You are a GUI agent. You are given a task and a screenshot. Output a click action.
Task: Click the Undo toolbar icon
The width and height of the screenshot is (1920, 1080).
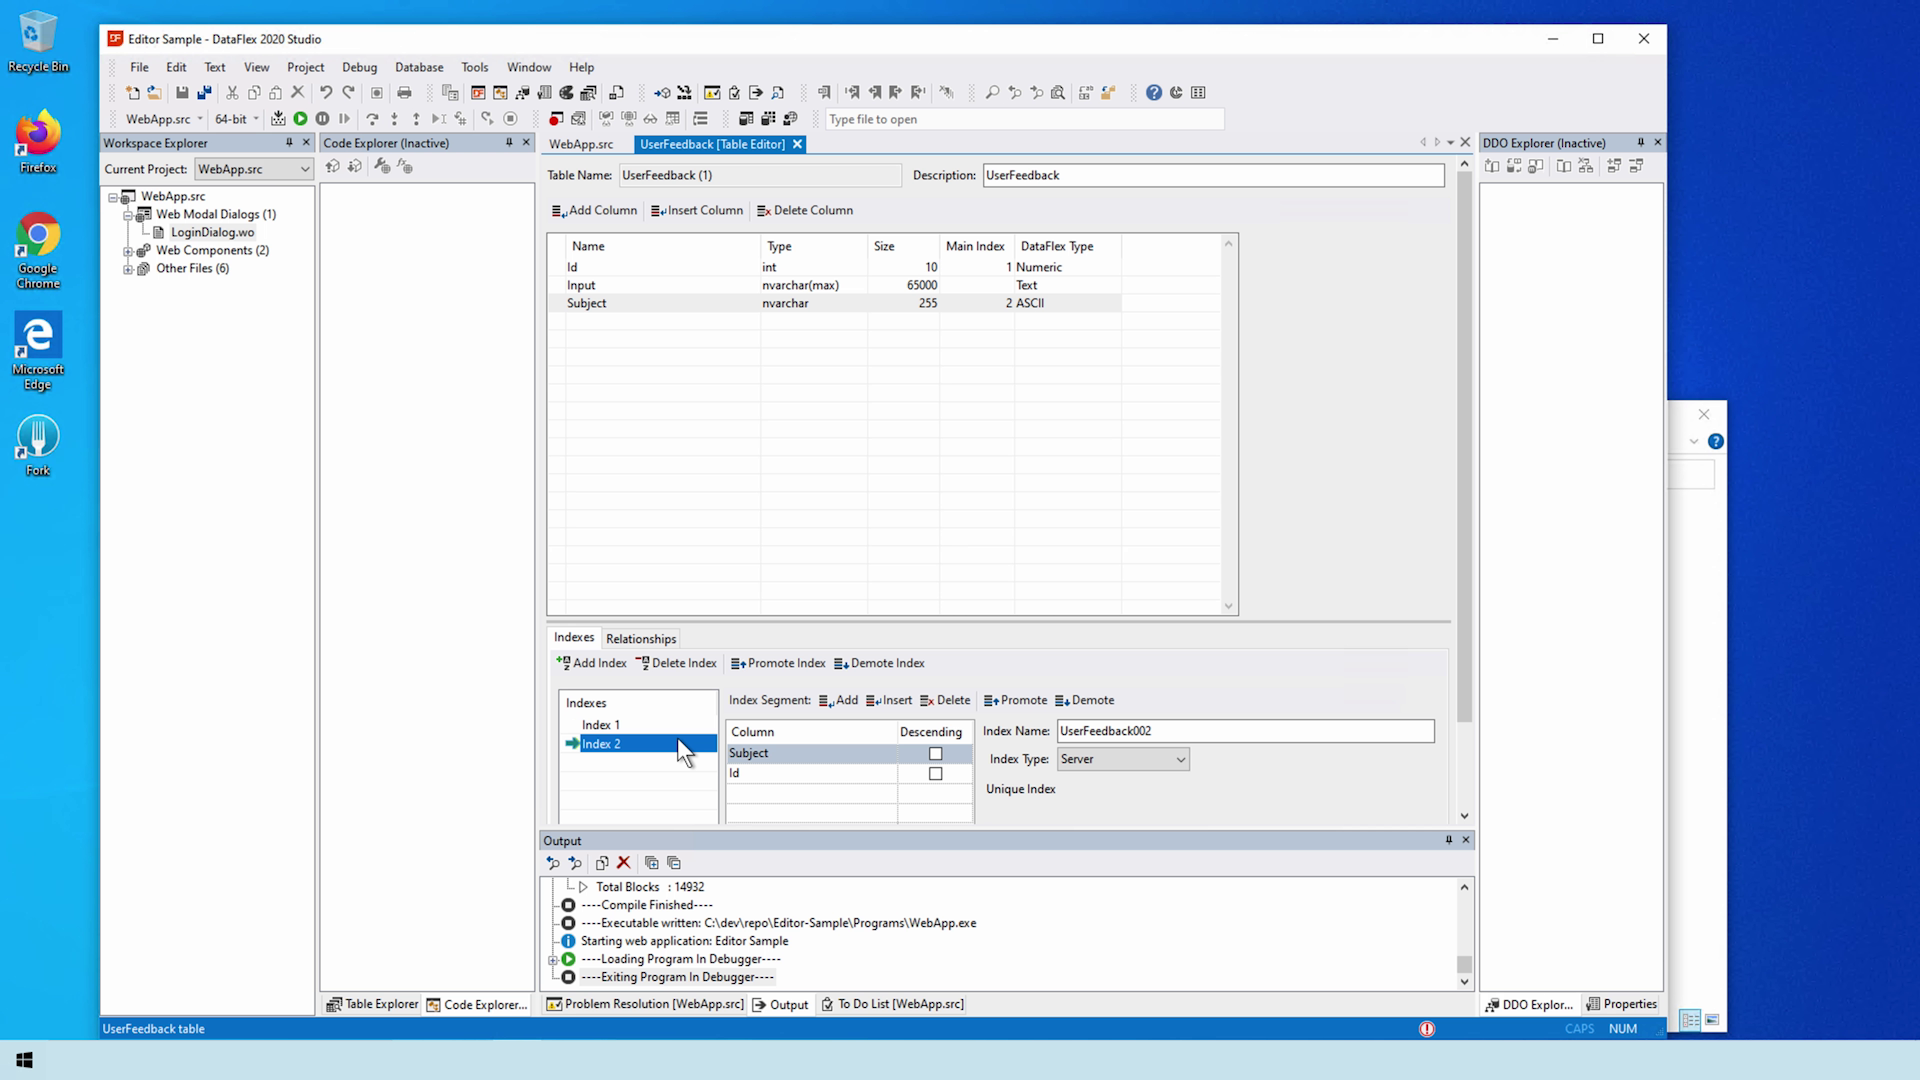[326, 92]
